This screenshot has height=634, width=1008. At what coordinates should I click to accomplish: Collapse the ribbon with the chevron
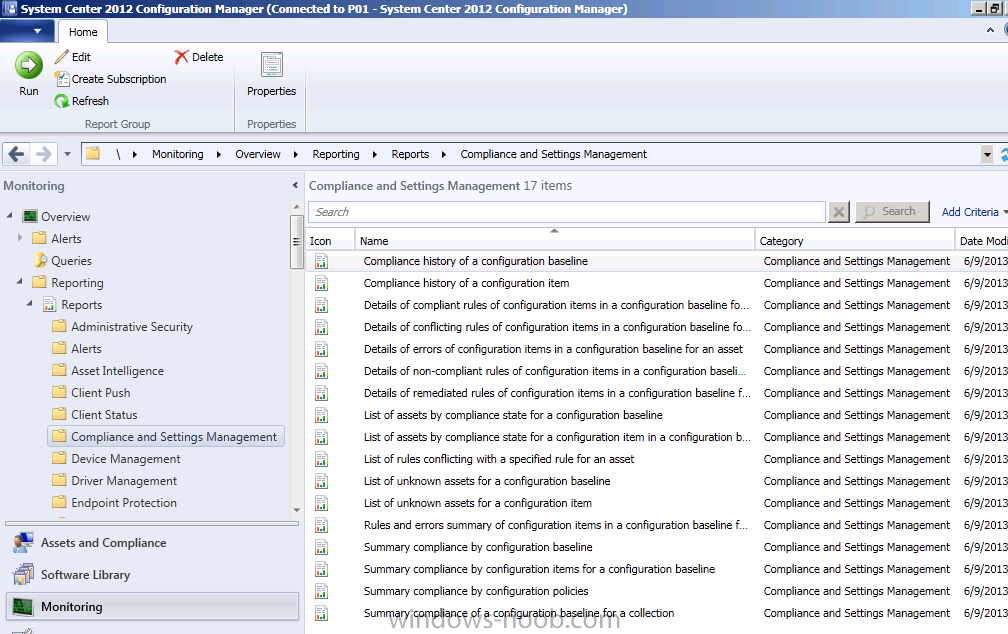point(990,30)
